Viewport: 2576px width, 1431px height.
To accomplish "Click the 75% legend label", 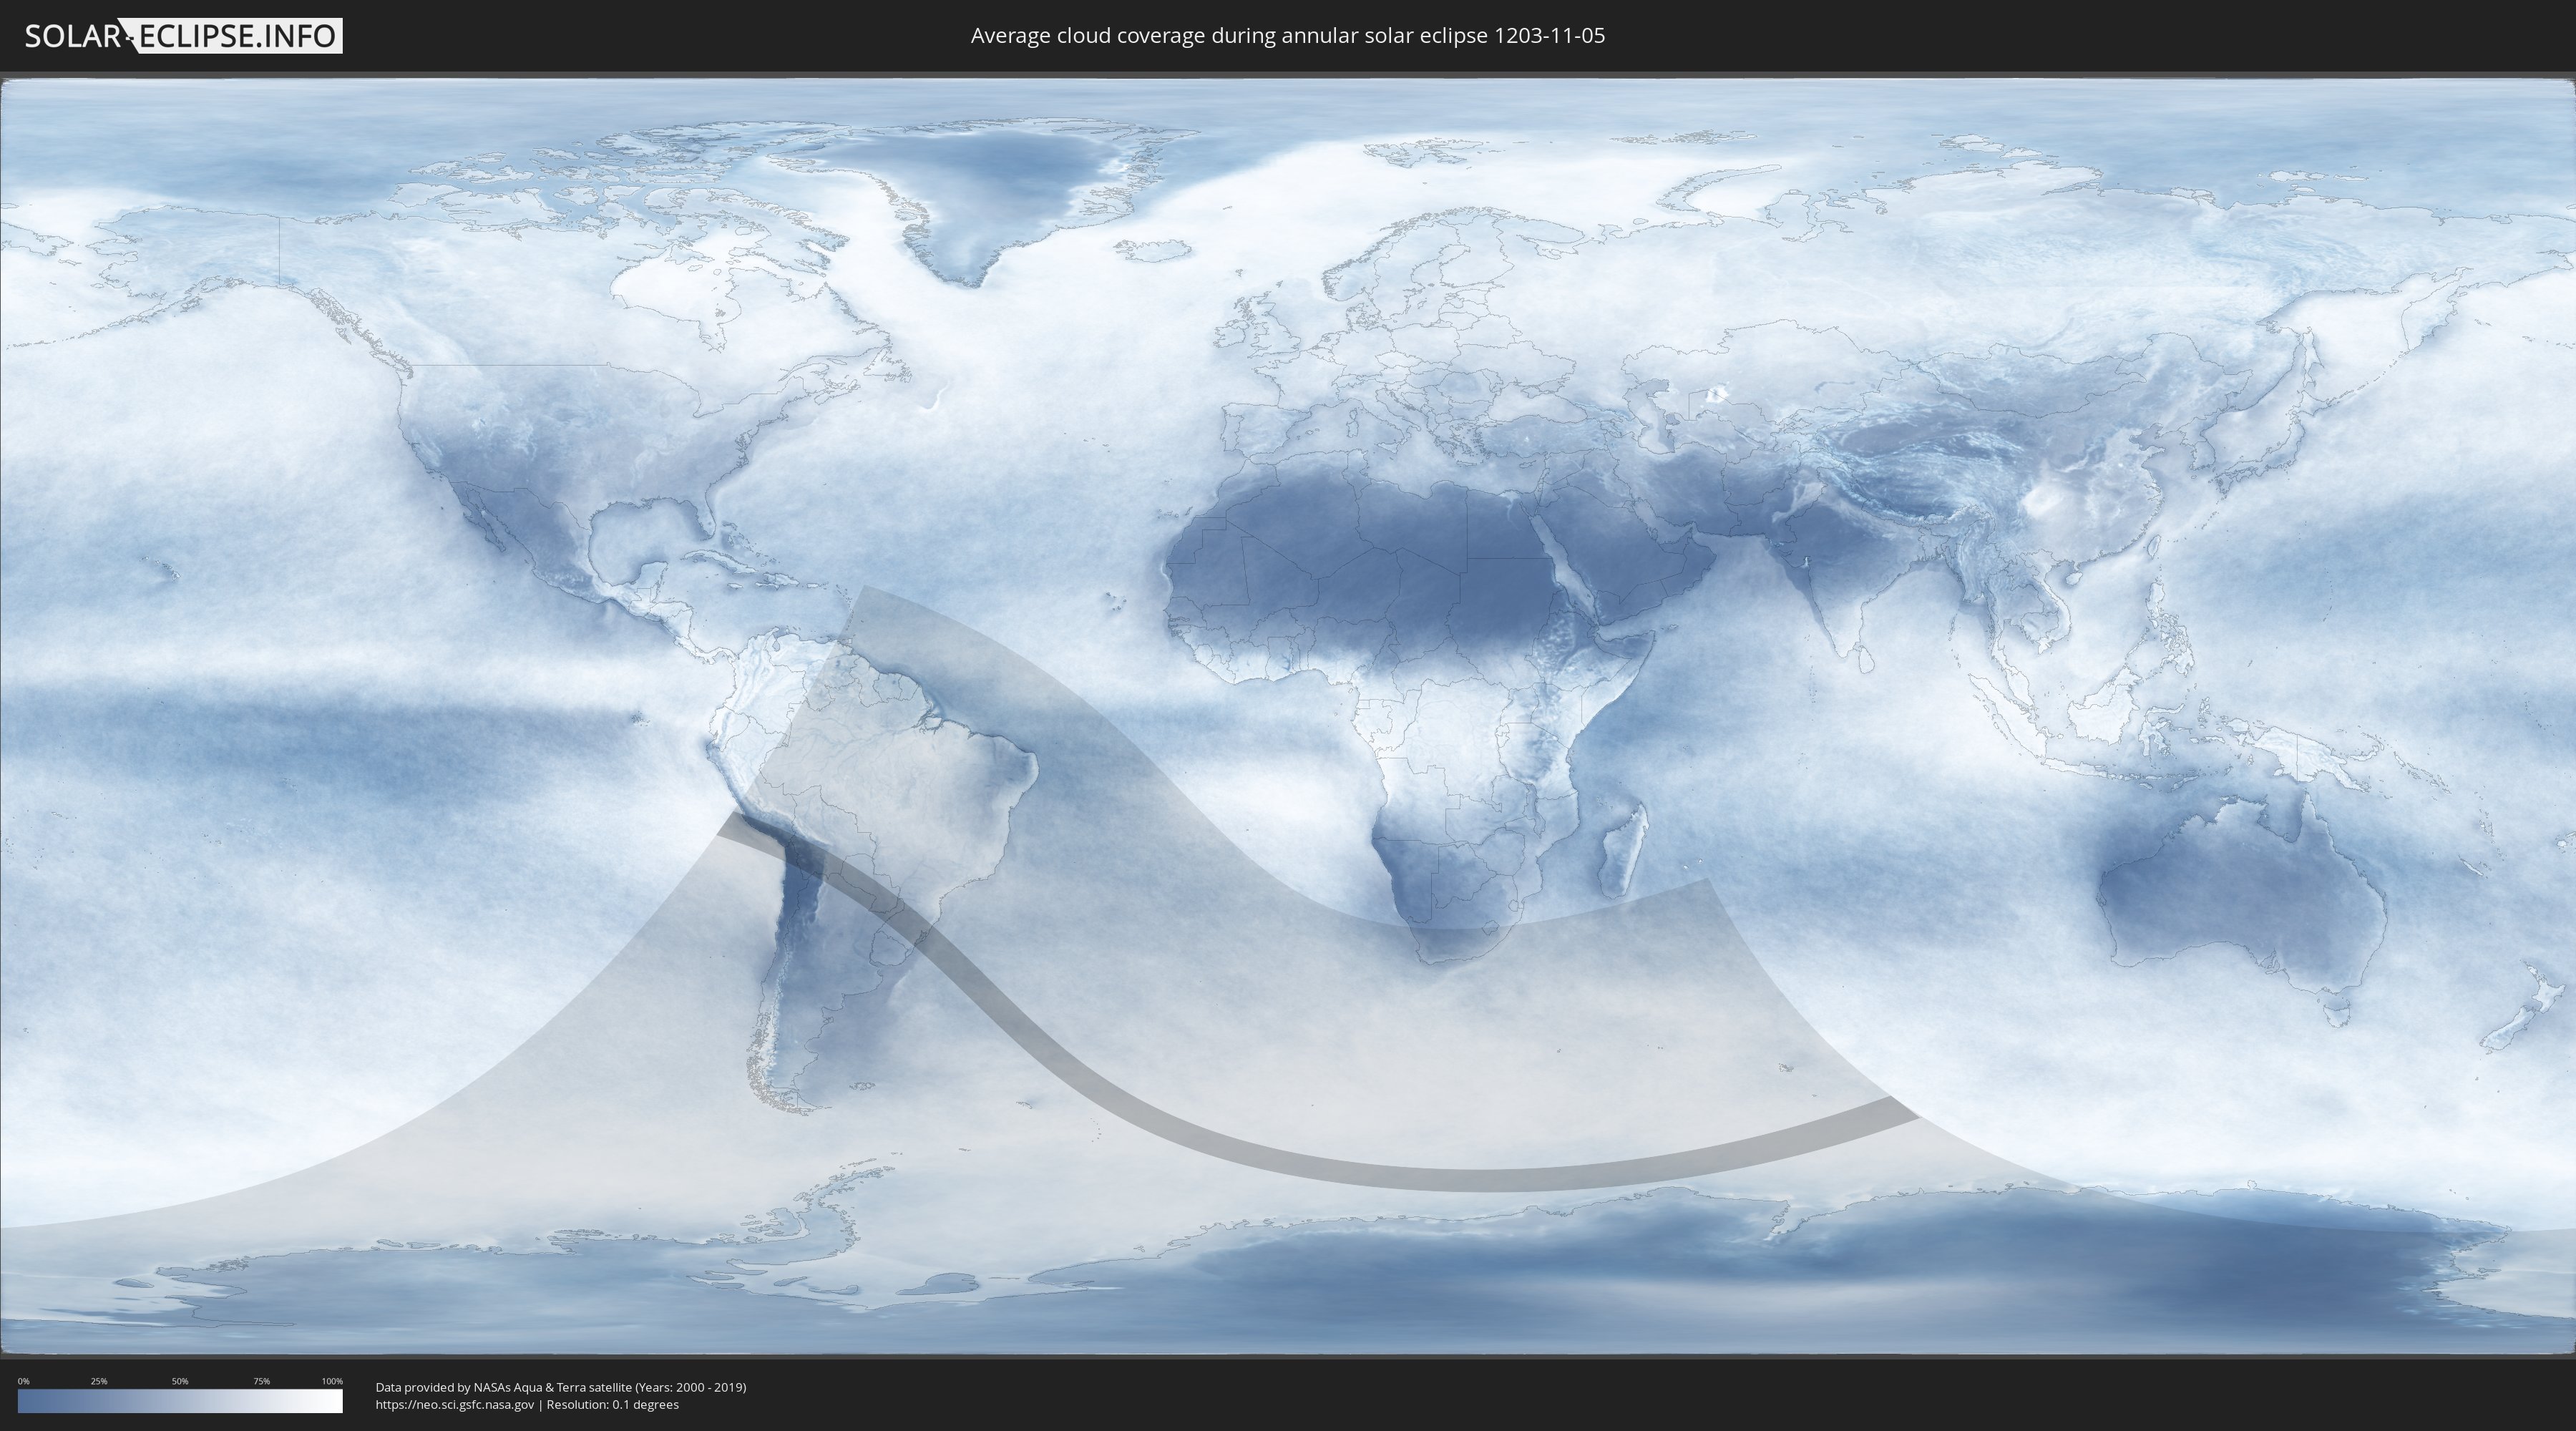I will tap(261, 1381).
